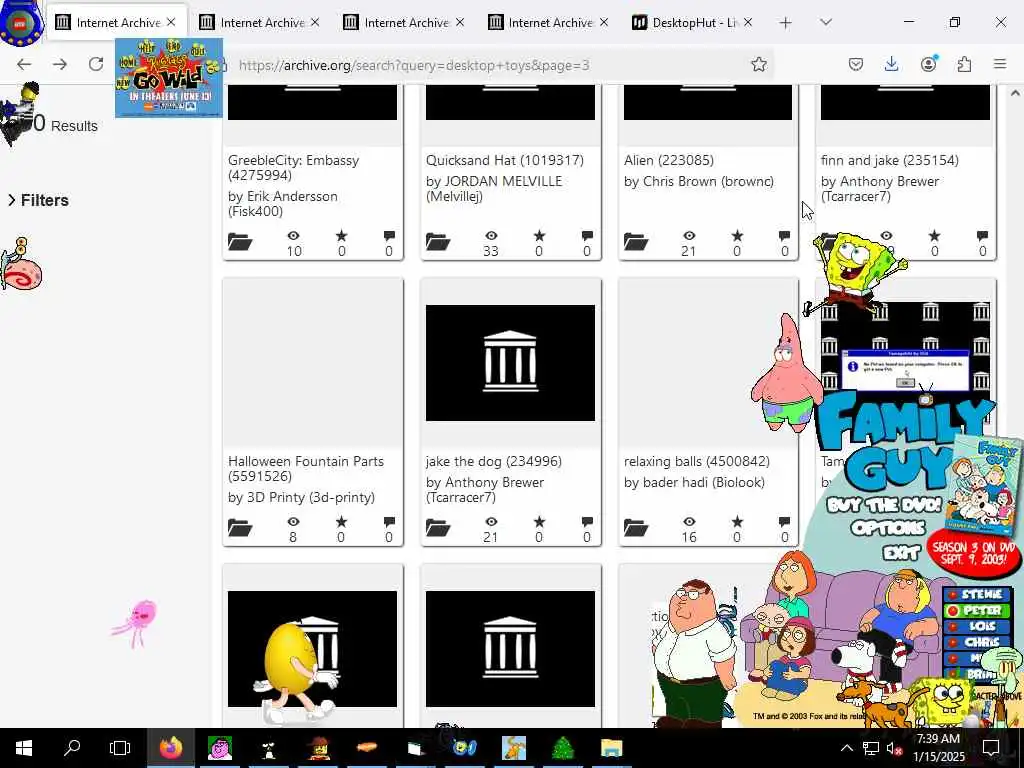Image resolution: width=1024 pixels, height=768 pixels.
Task: Click author link by Chris Brown (brownc)
Action: coord(698,182)
